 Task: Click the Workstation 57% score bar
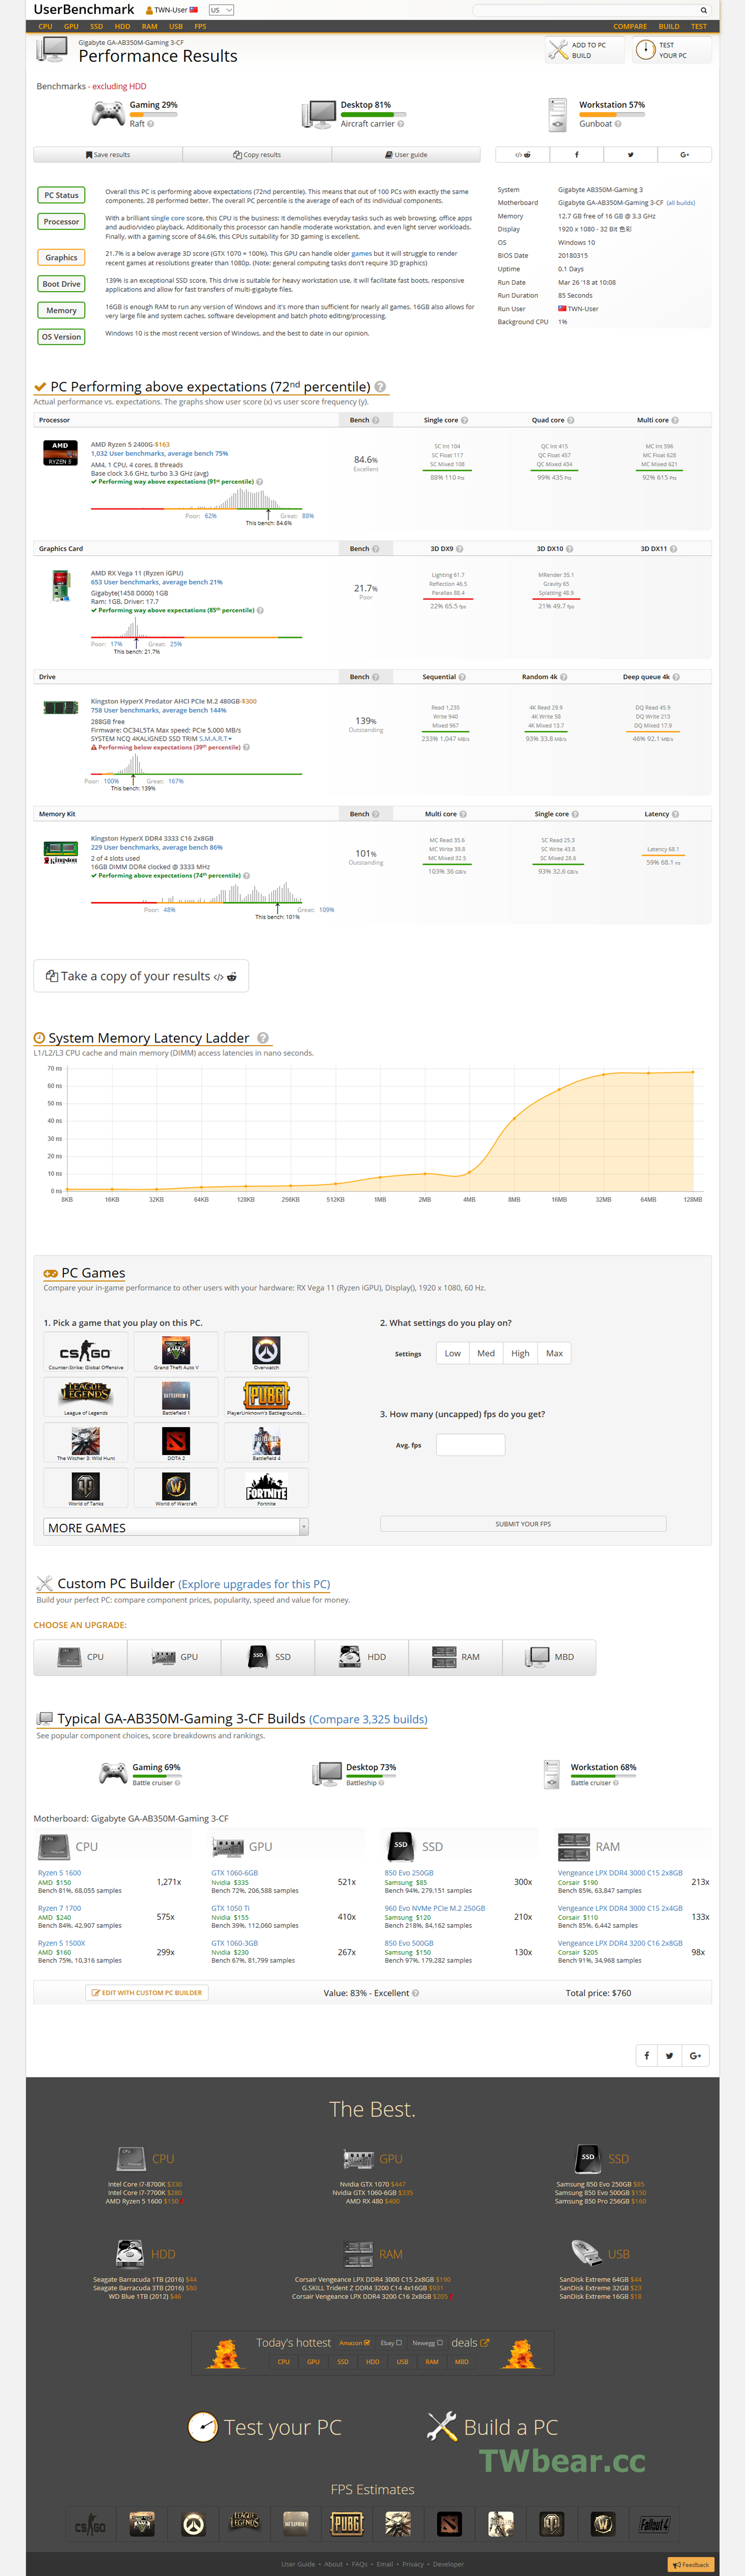point(612,115)
